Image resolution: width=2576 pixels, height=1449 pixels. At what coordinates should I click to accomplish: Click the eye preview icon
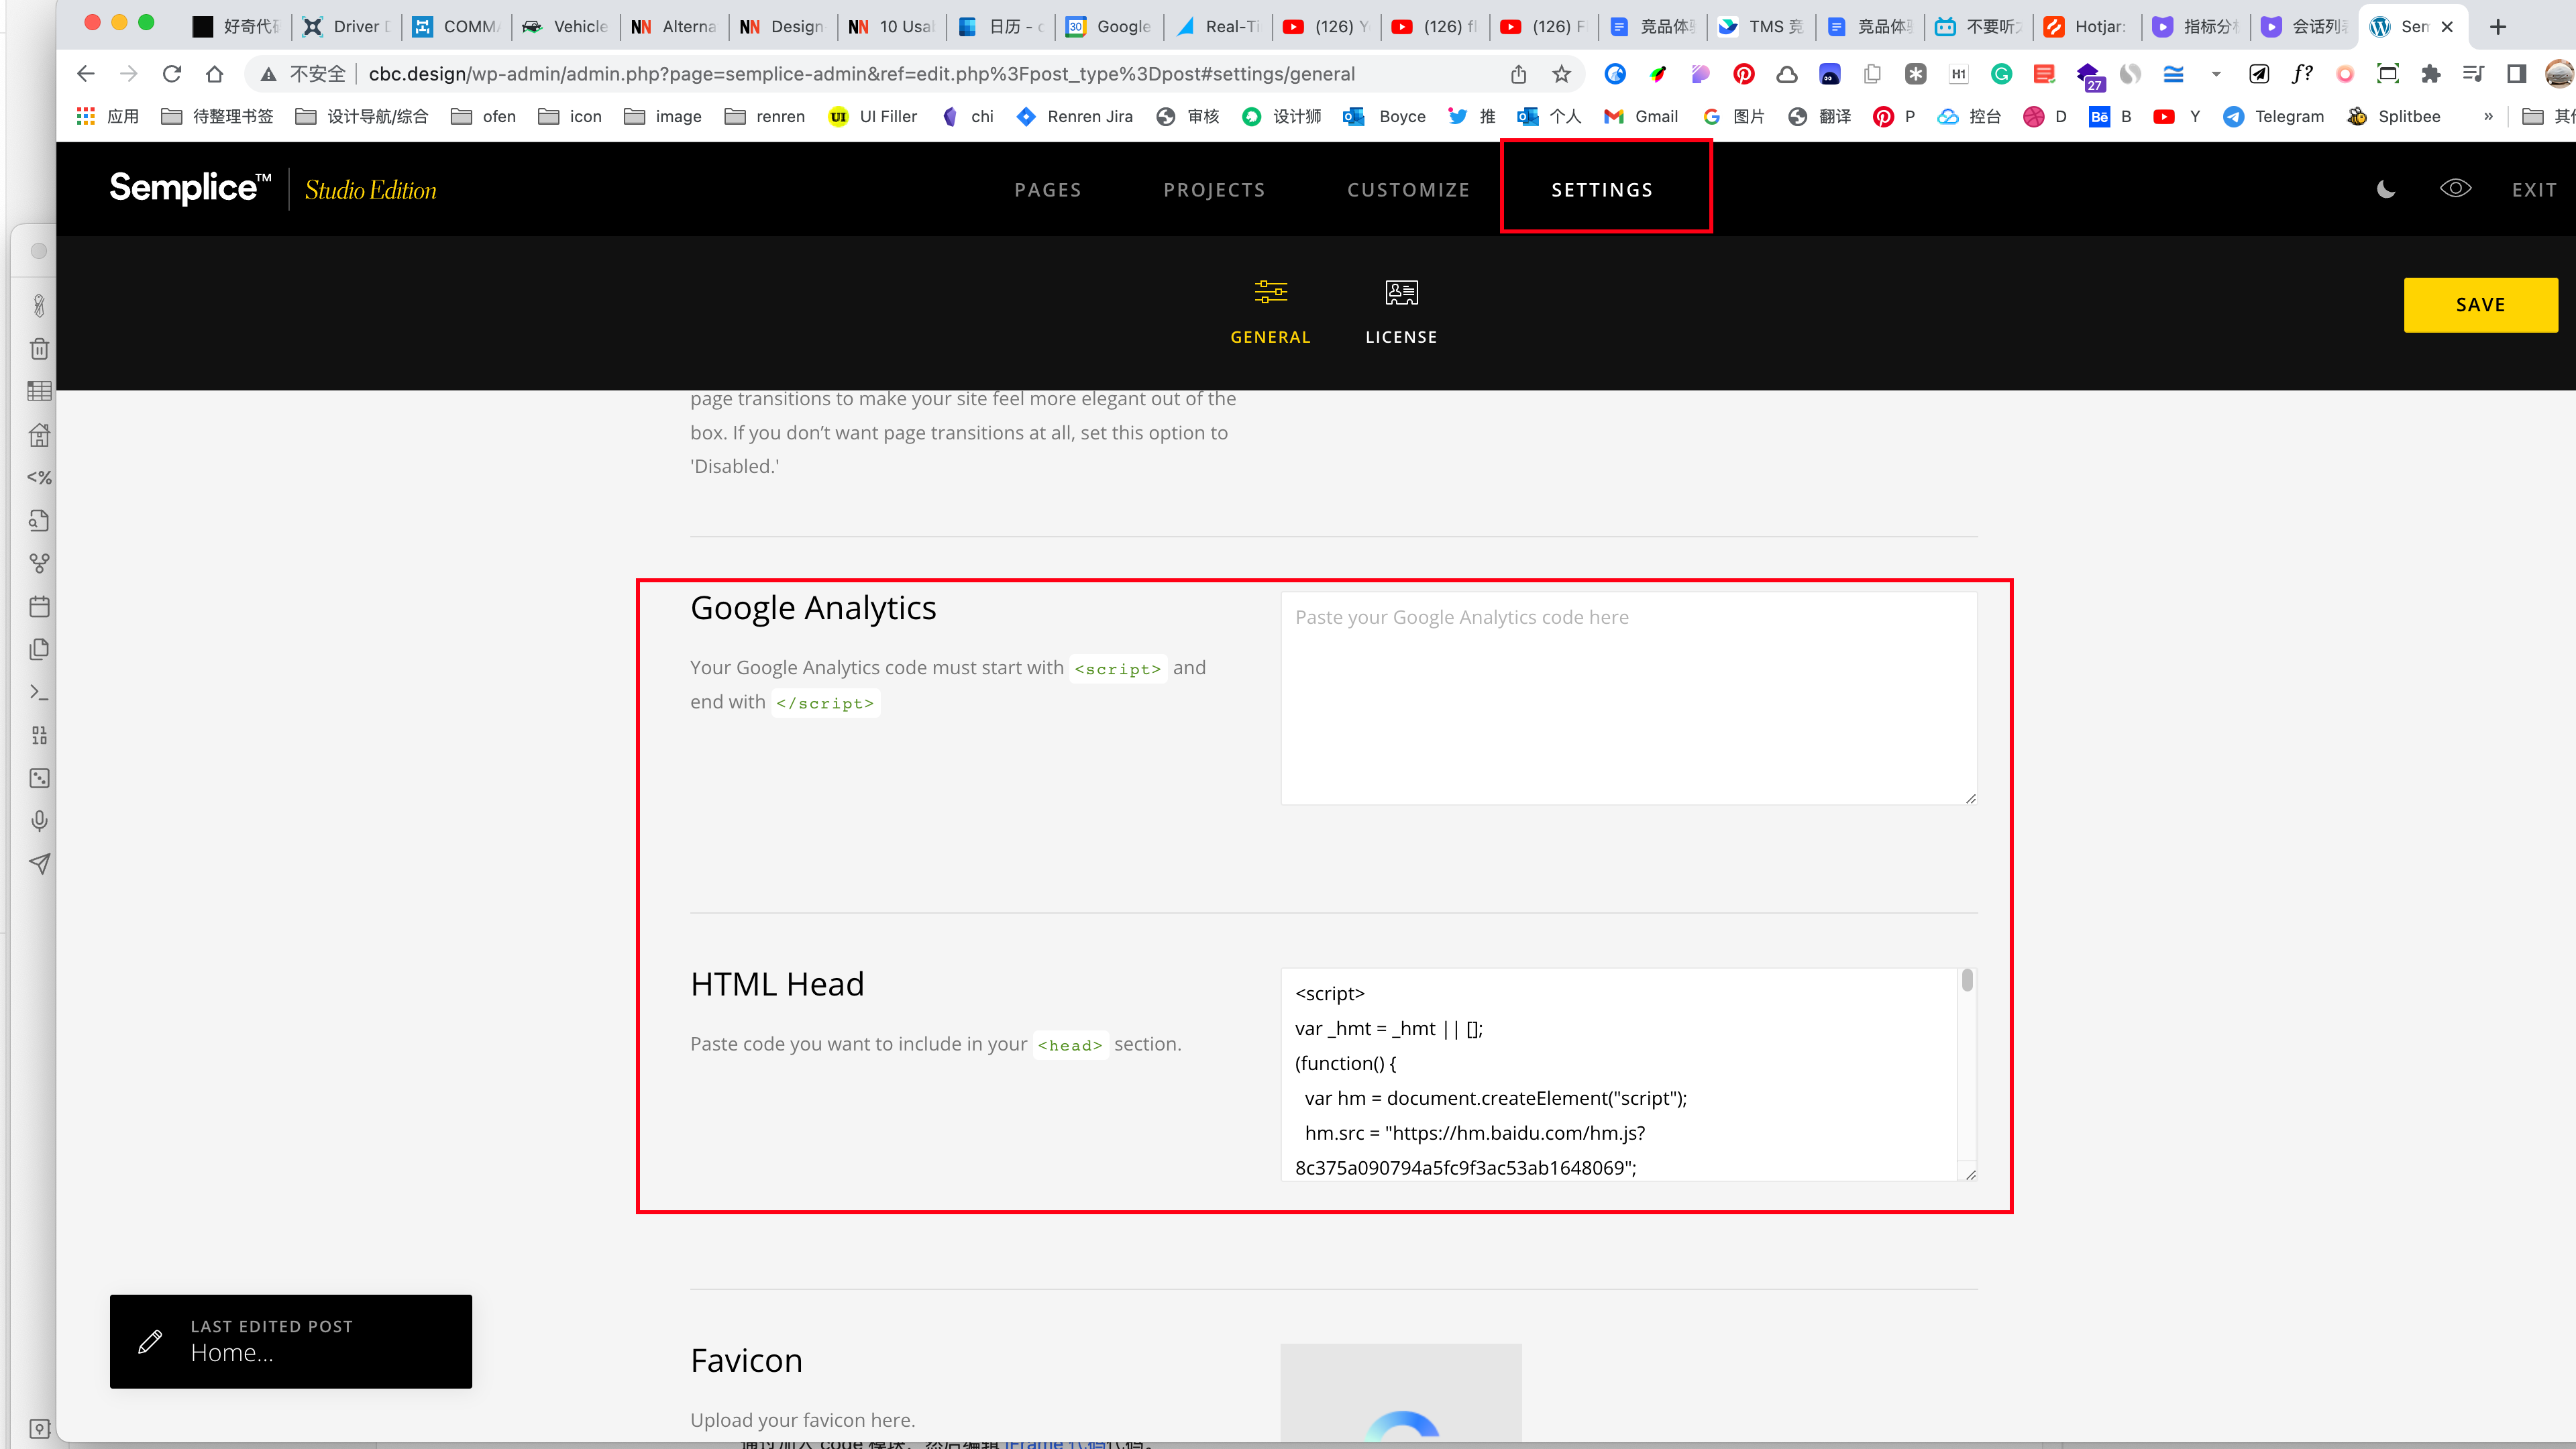(x=2455, y=188)
